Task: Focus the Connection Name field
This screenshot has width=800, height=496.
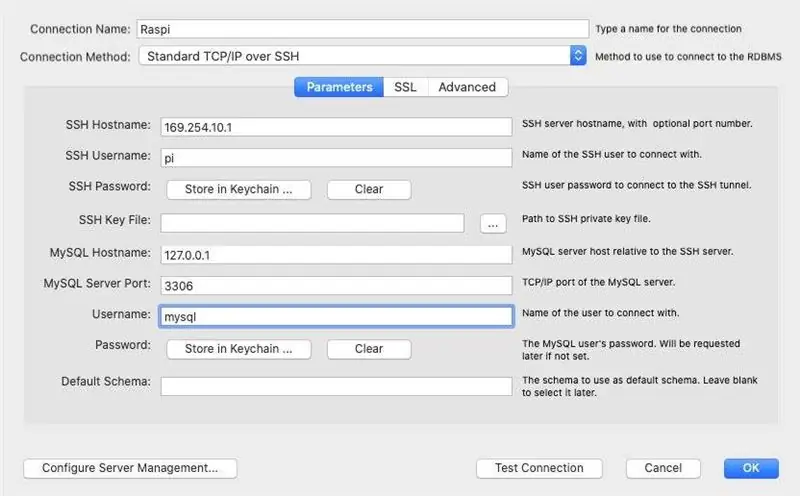Action: click(363, 29)
